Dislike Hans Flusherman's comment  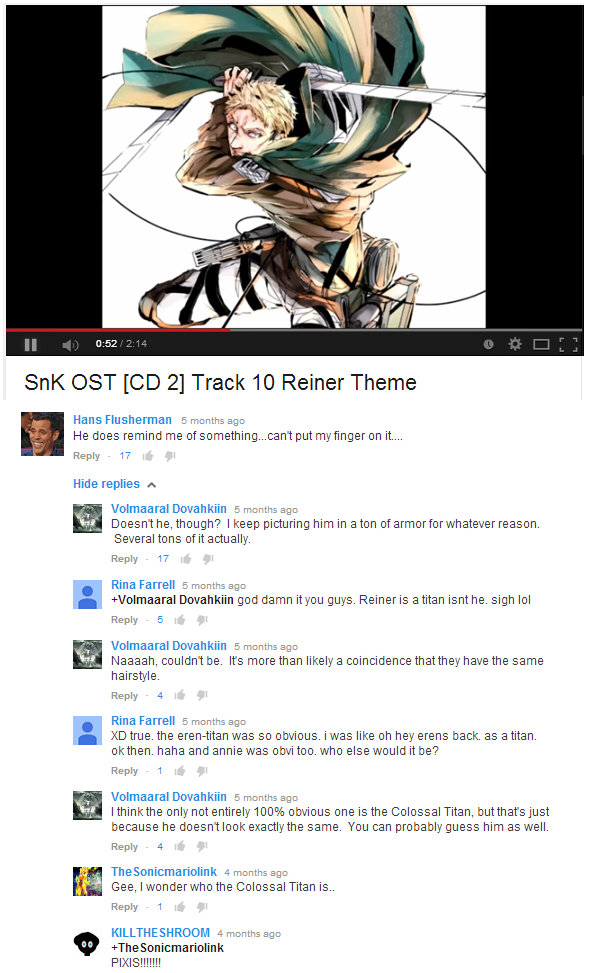point(170,456)
